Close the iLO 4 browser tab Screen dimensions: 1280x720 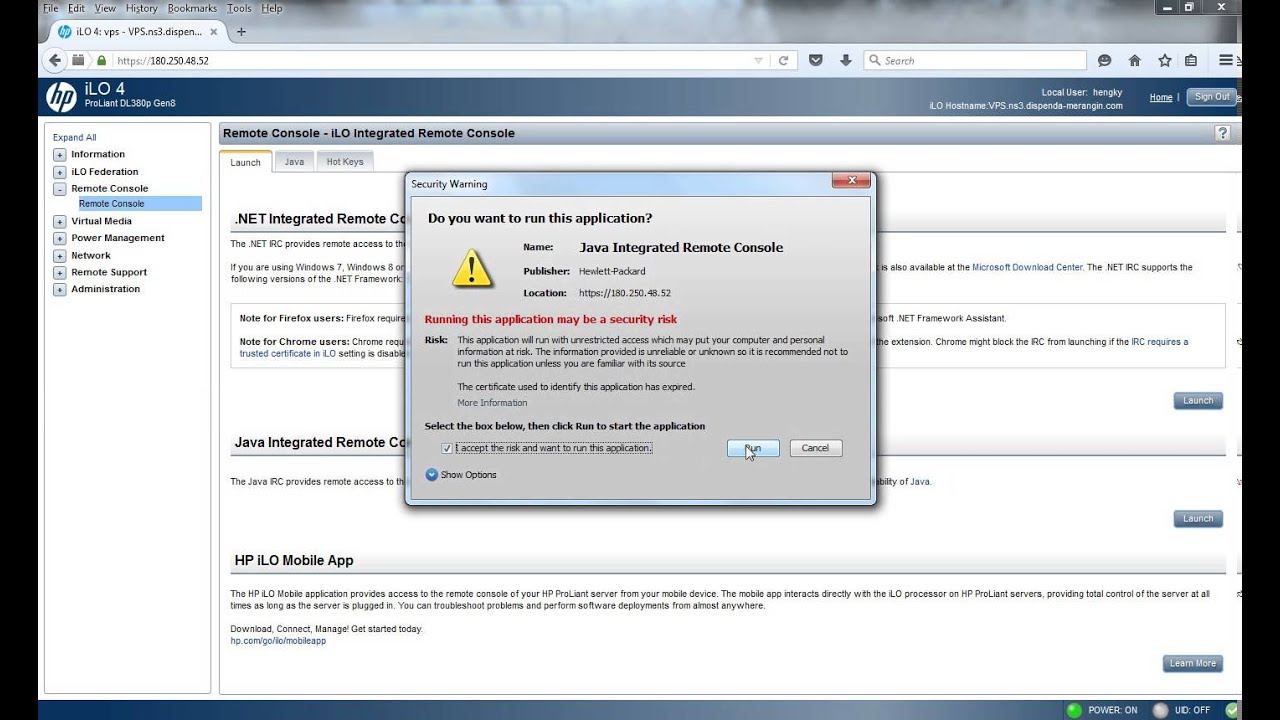213,31
